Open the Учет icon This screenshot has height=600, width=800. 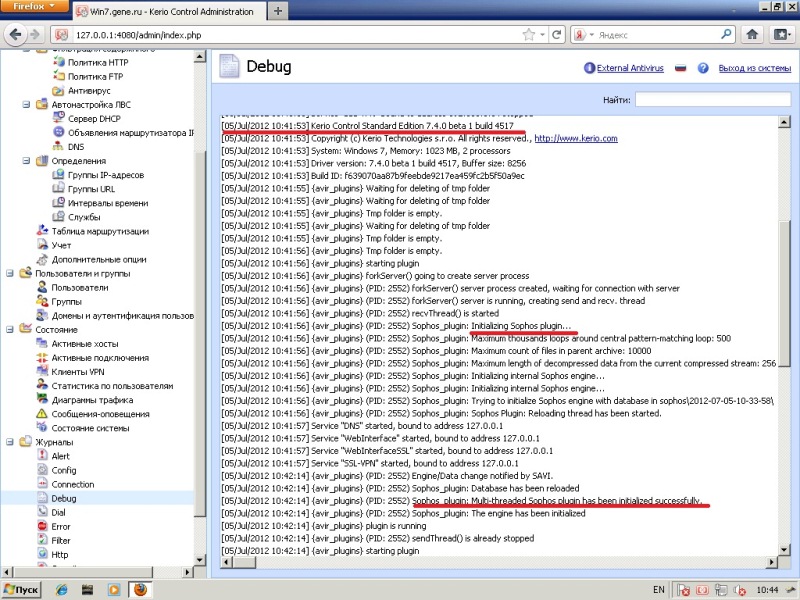pos(42,245)
